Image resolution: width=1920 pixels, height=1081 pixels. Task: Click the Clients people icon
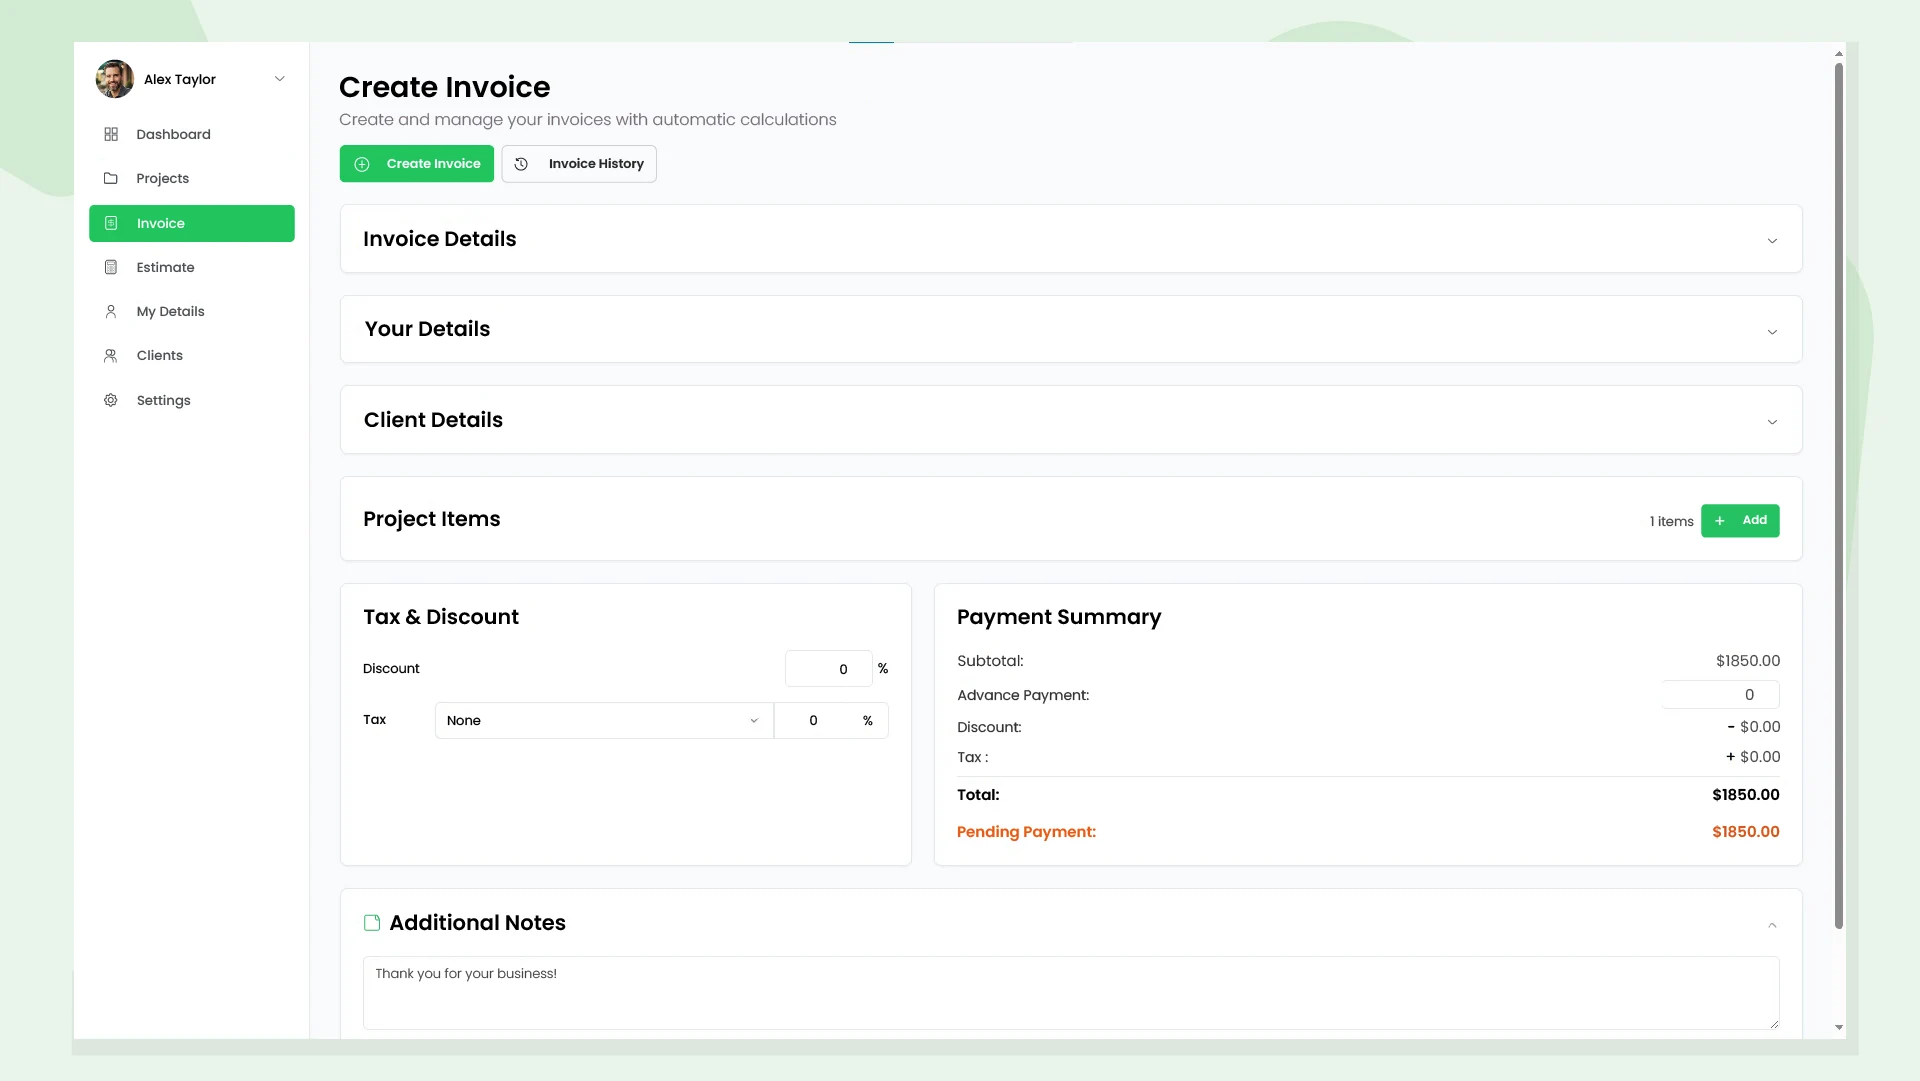[110, 355]
